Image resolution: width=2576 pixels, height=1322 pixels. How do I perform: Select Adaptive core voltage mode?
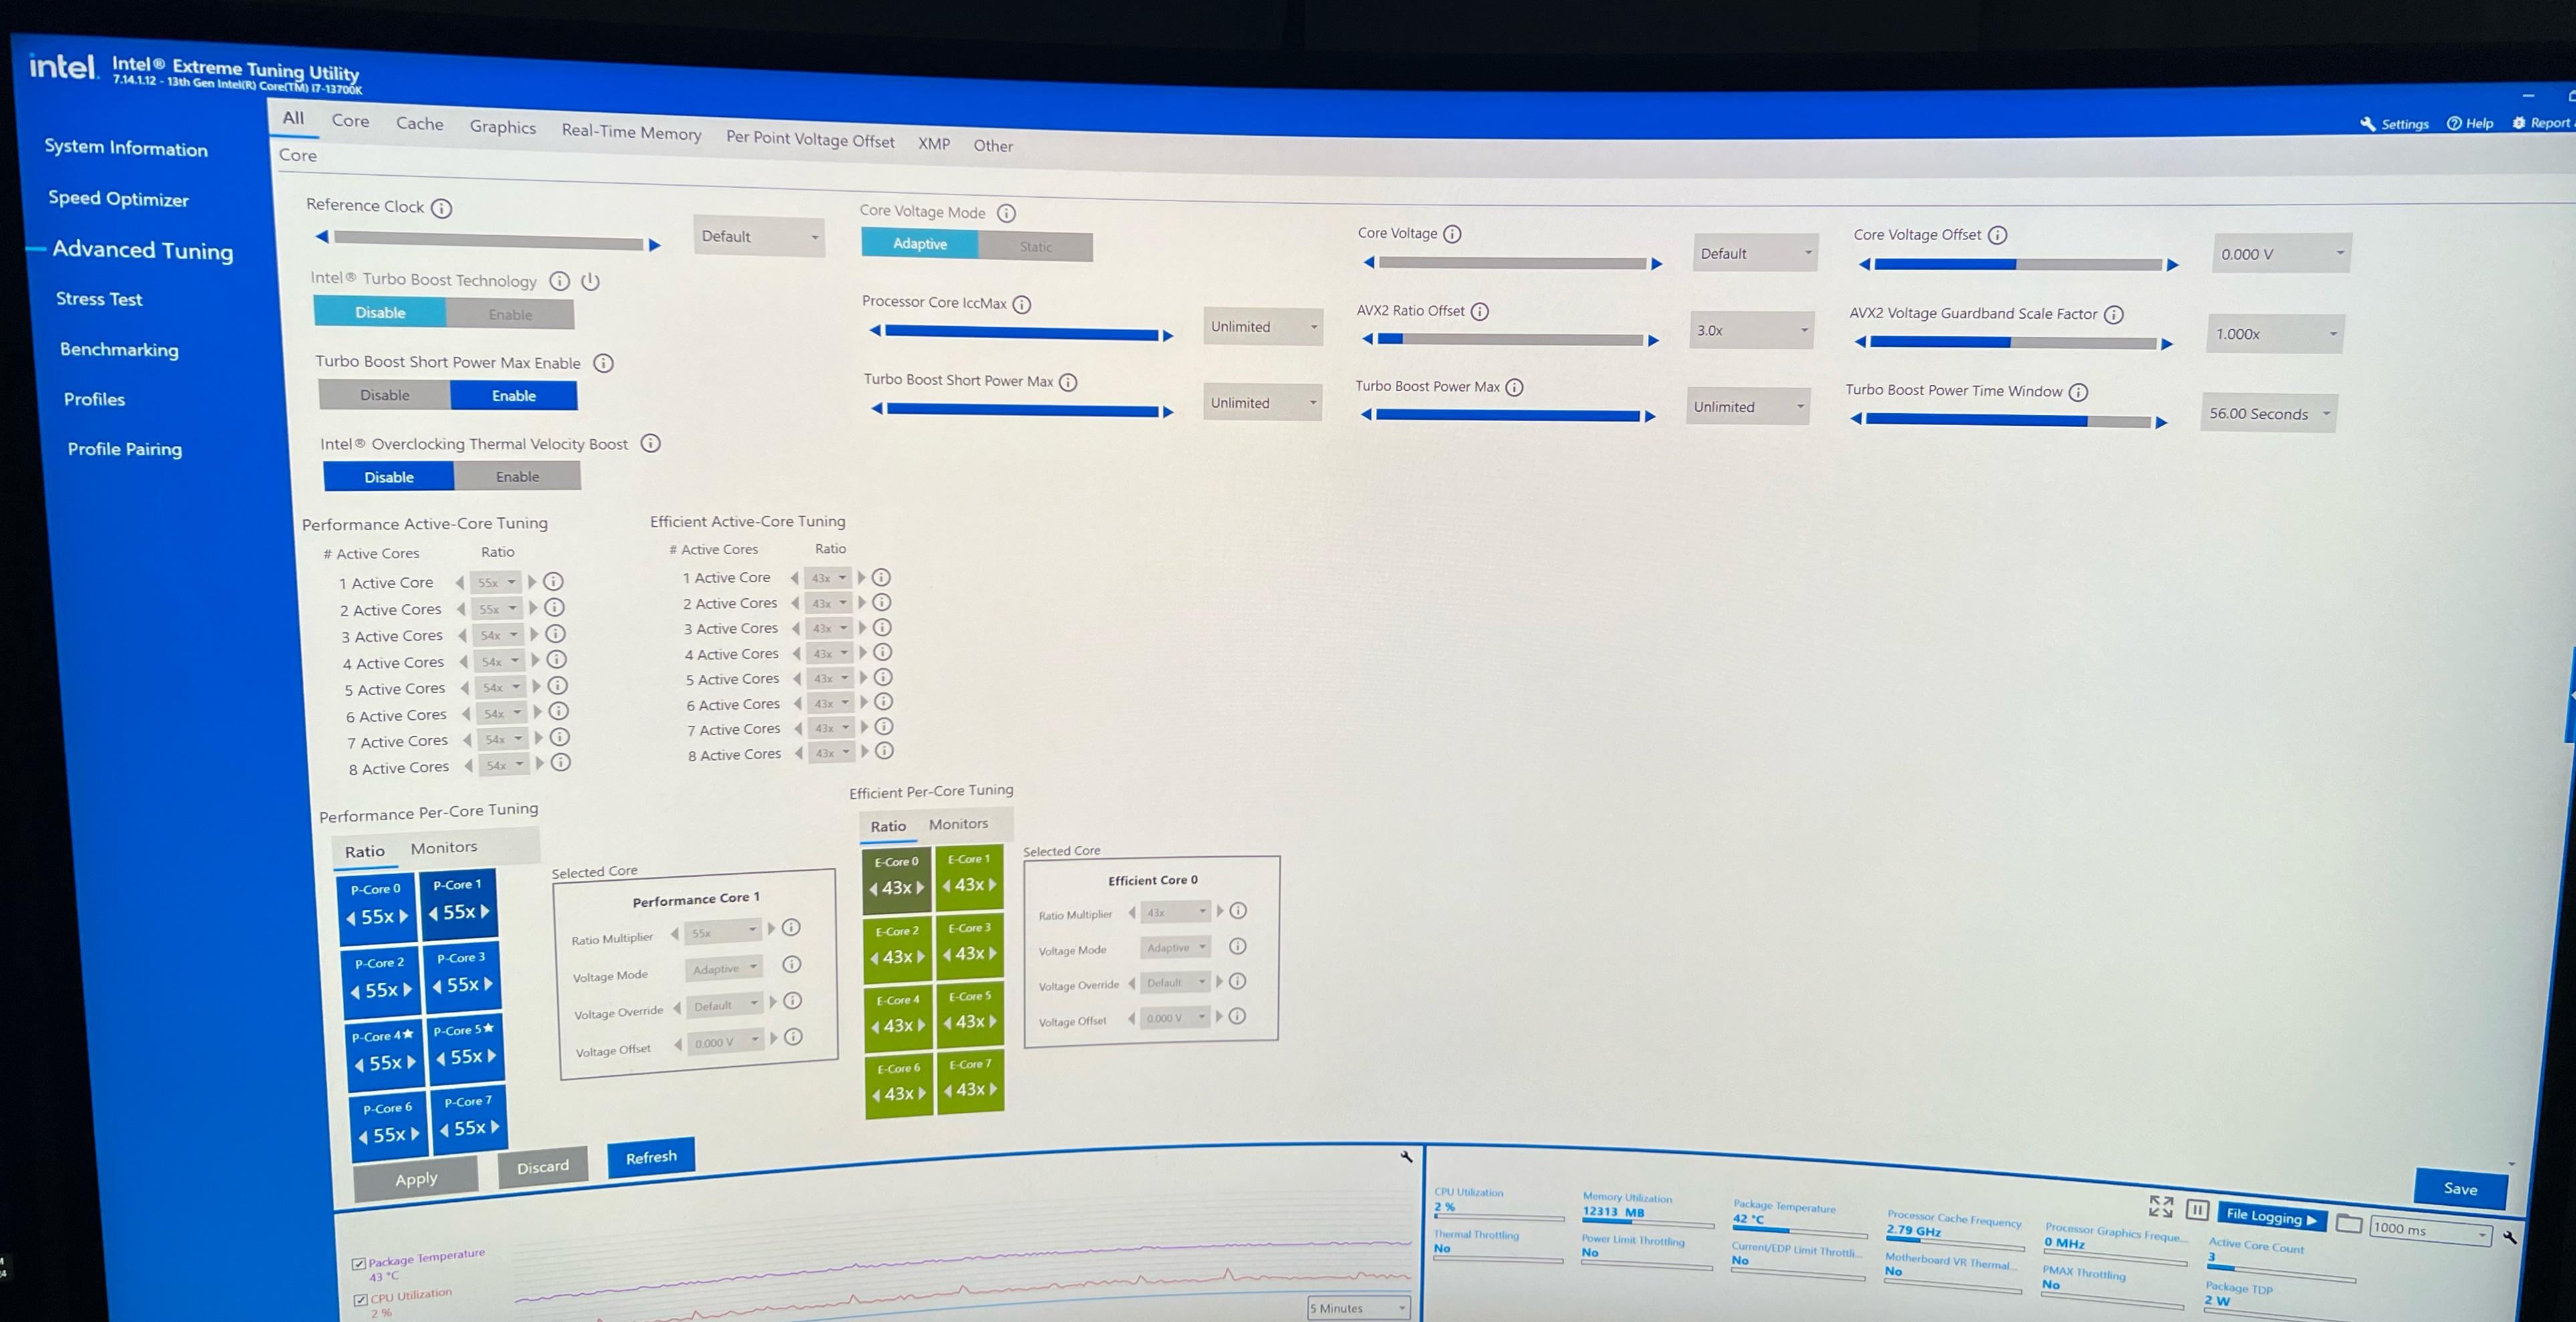(920, 243)
